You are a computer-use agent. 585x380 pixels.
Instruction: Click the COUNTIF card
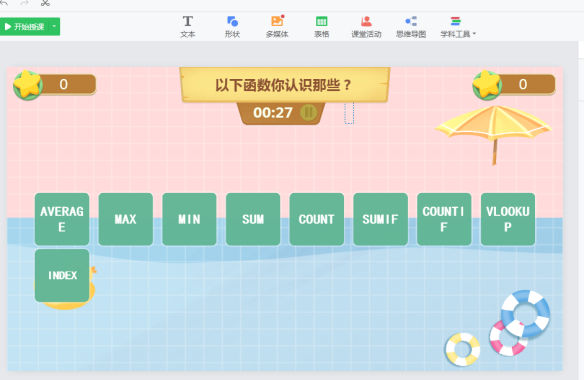coord(444,219)
